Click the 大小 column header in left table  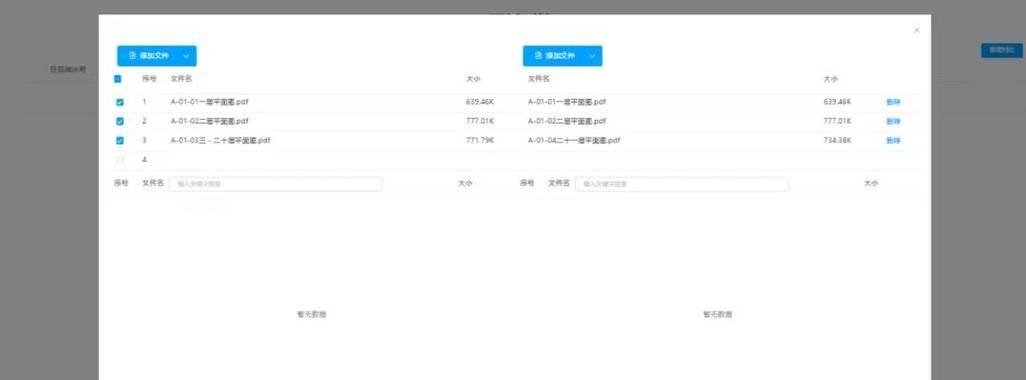(473, 79)
